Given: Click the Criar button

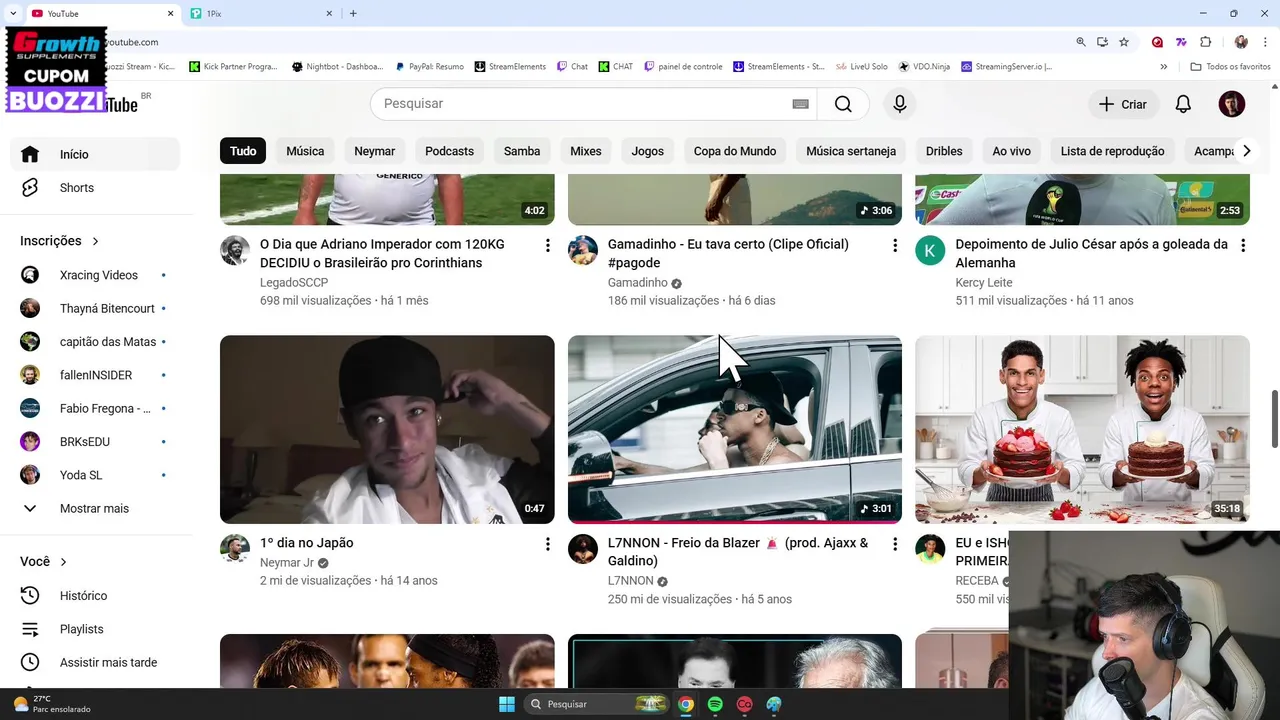Looking at the screenshot, I should (x=1123, y=104).
